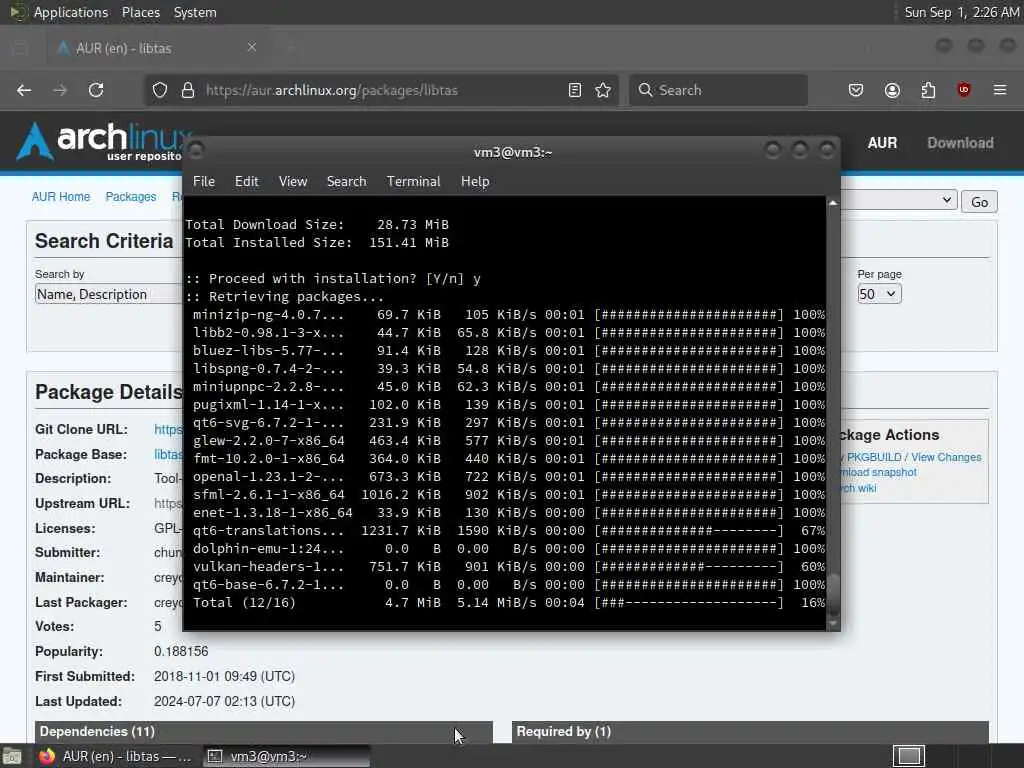Open the AUR navigation link

(882, 143)
